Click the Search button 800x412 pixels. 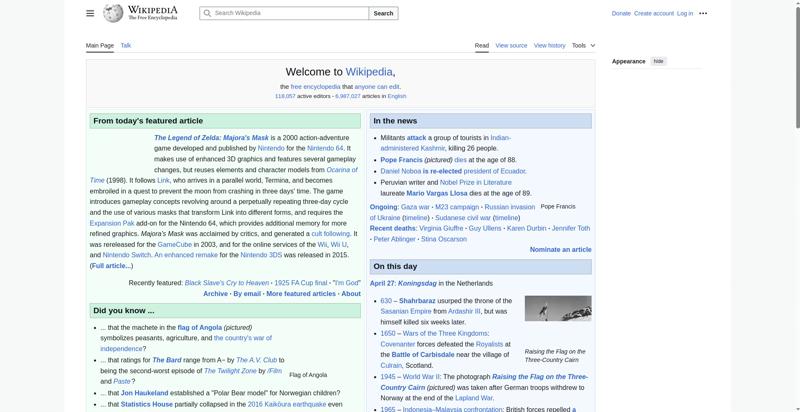pos(383,13)
